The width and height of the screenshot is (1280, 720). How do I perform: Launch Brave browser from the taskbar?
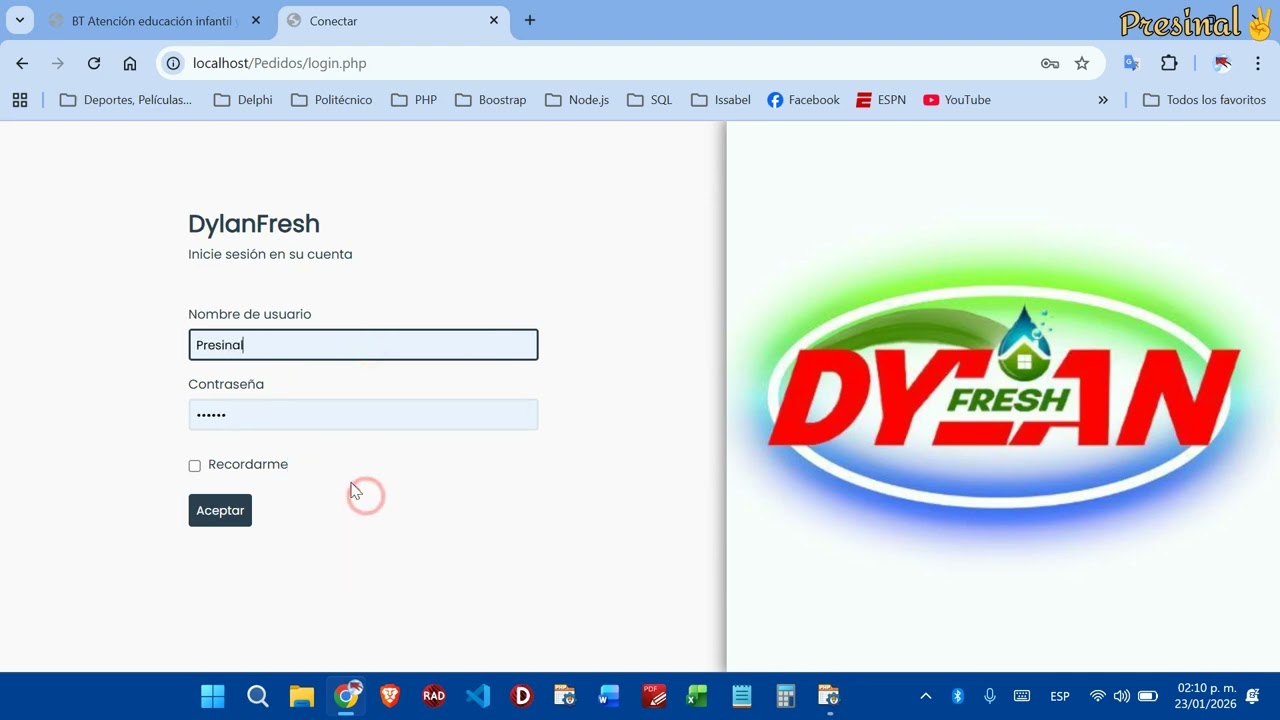tap(390, 696)
